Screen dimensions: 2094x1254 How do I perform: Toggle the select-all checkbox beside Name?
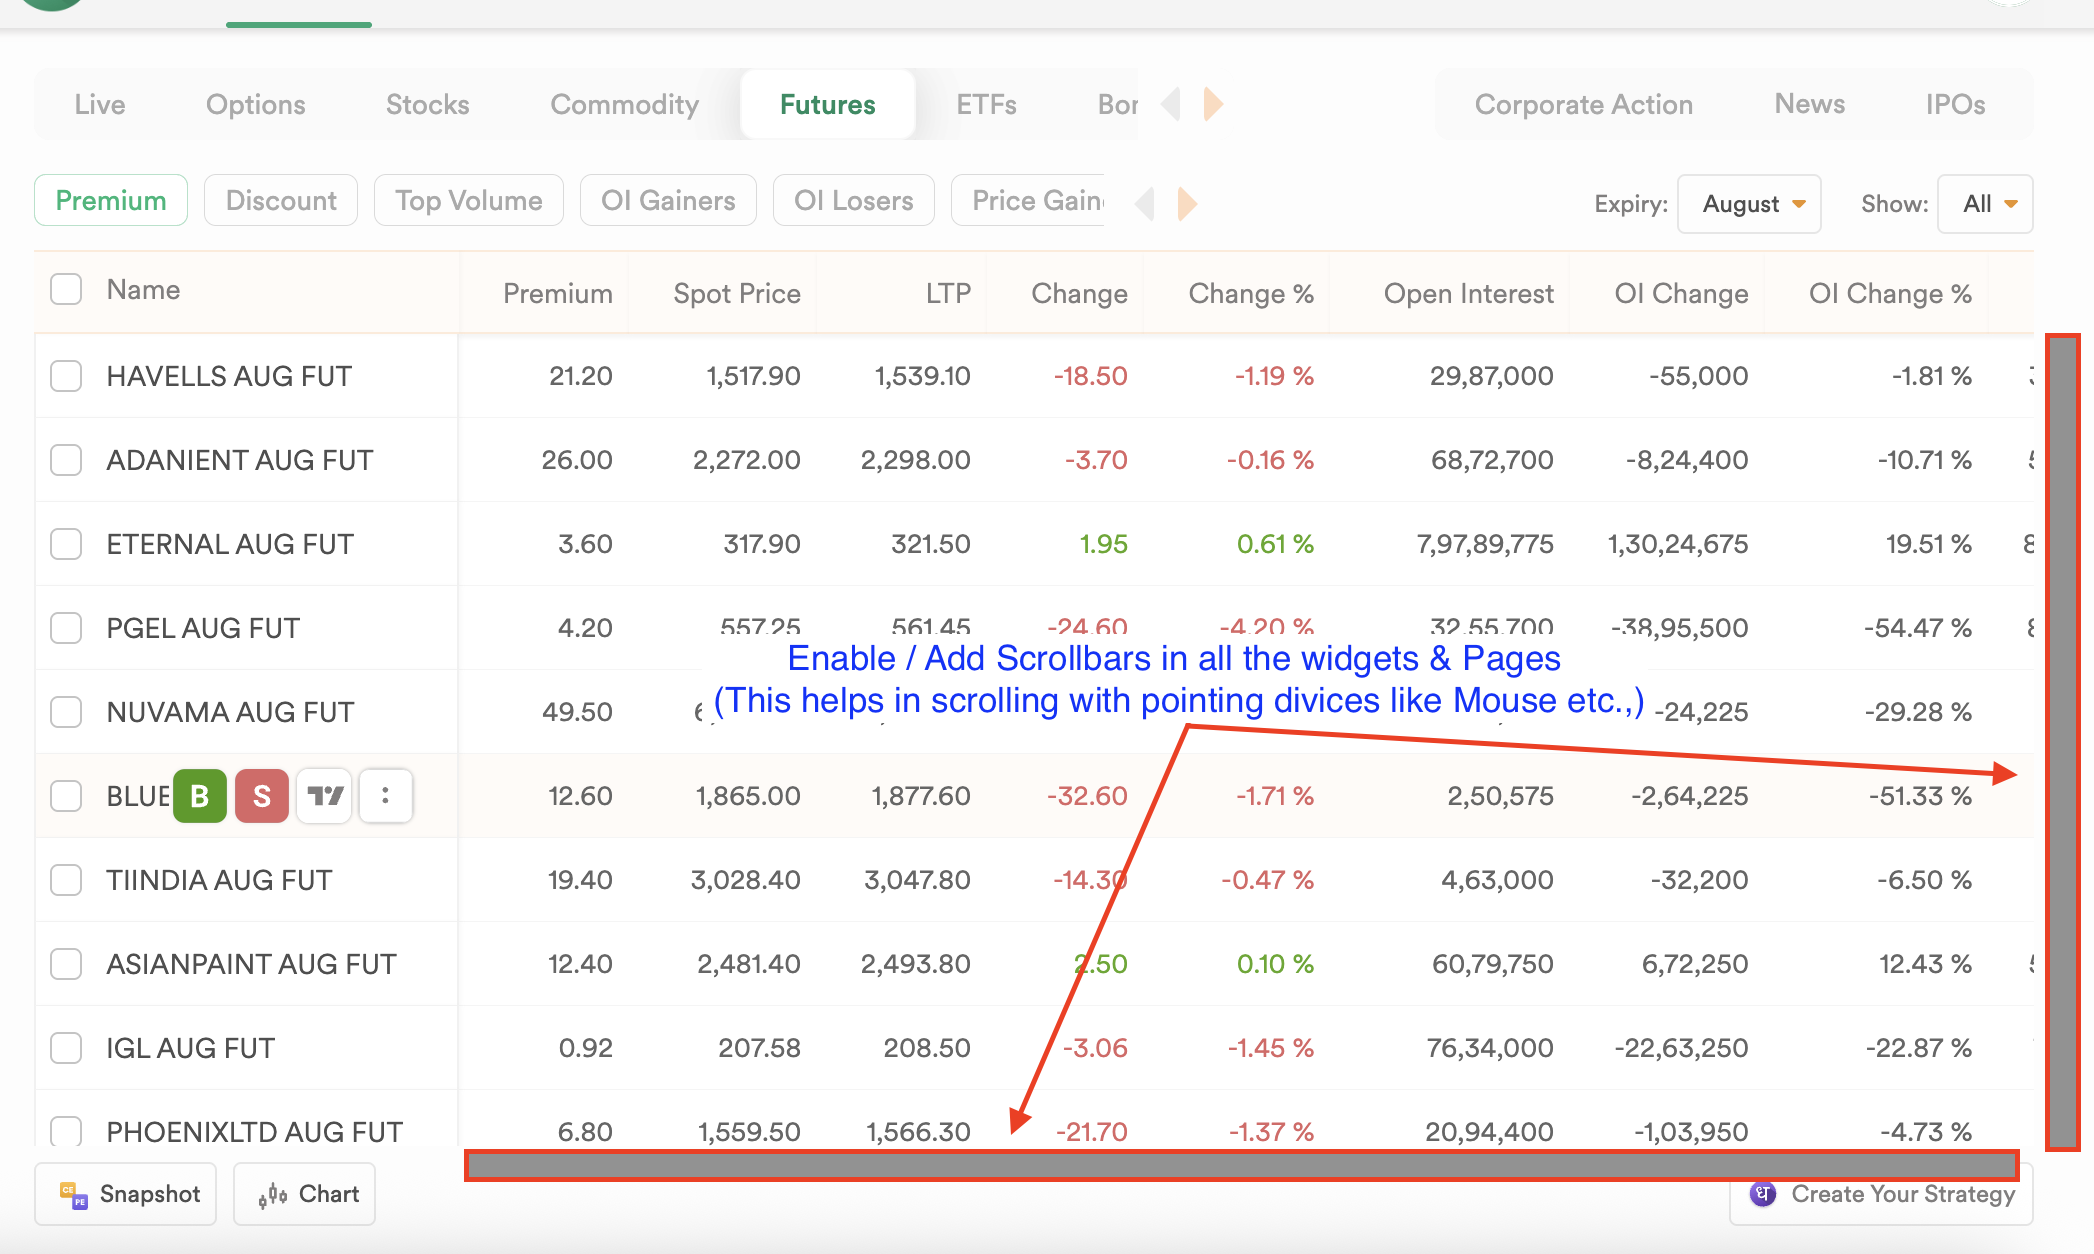coord(66,289)
